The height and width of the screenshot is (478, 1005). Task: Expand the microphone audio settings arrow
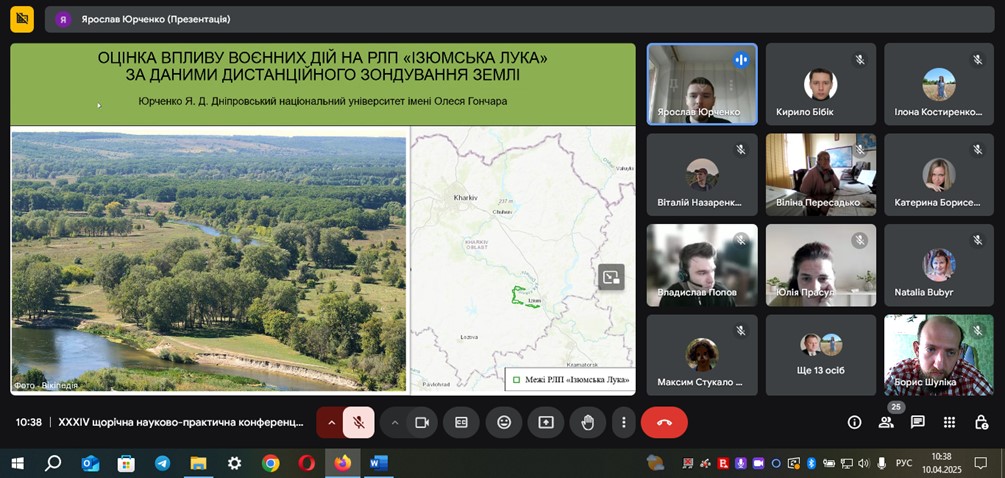point(331,422)
